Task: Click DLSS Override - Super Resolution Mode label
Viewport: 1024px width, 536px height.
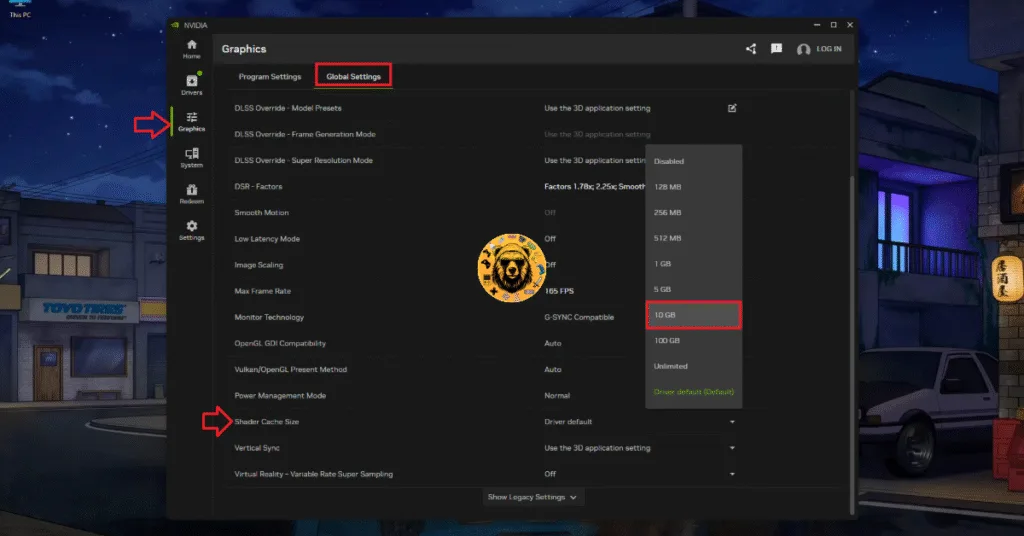Action: point(304,161)
